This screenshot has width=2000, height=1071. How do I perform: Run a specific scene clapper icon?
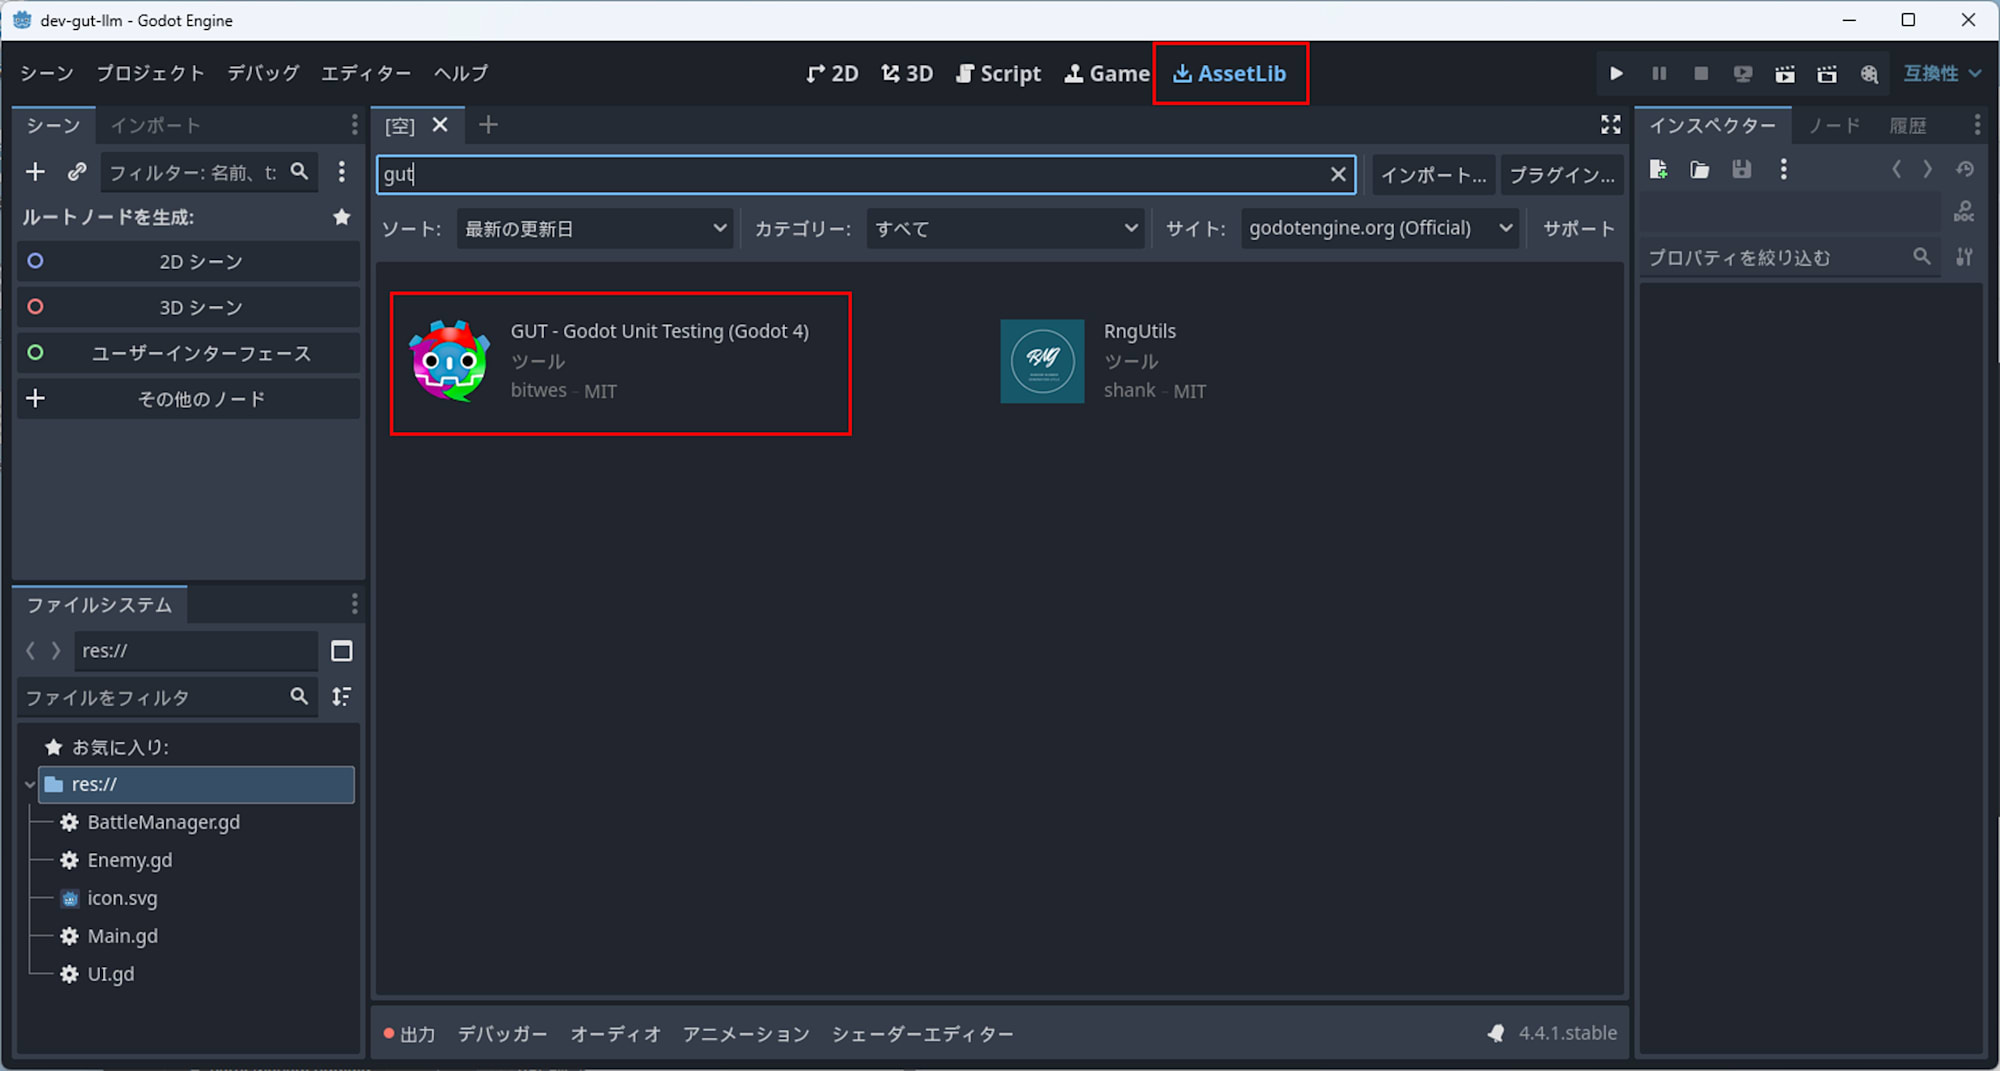1827,73
